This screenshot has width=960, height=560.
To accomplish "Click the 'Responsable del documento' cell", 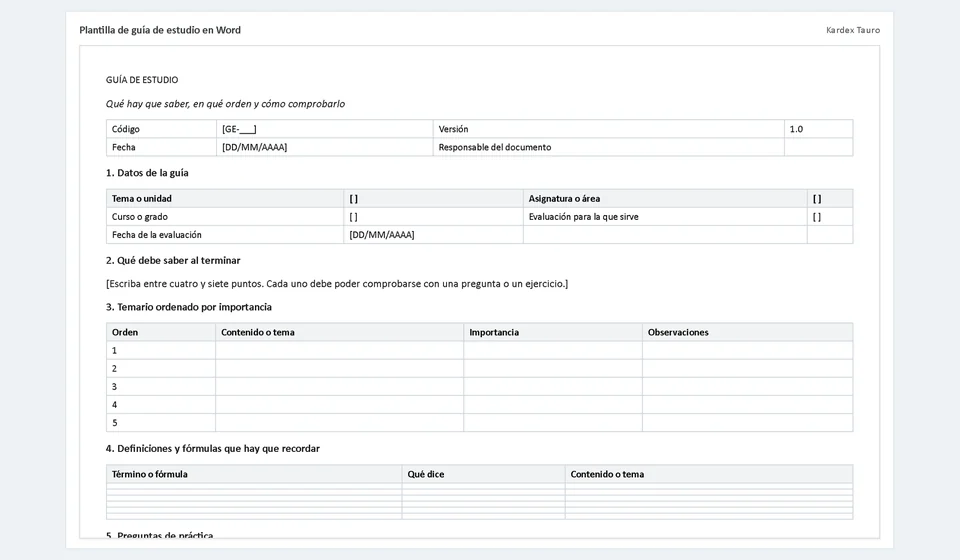I will tap(609, 147).
